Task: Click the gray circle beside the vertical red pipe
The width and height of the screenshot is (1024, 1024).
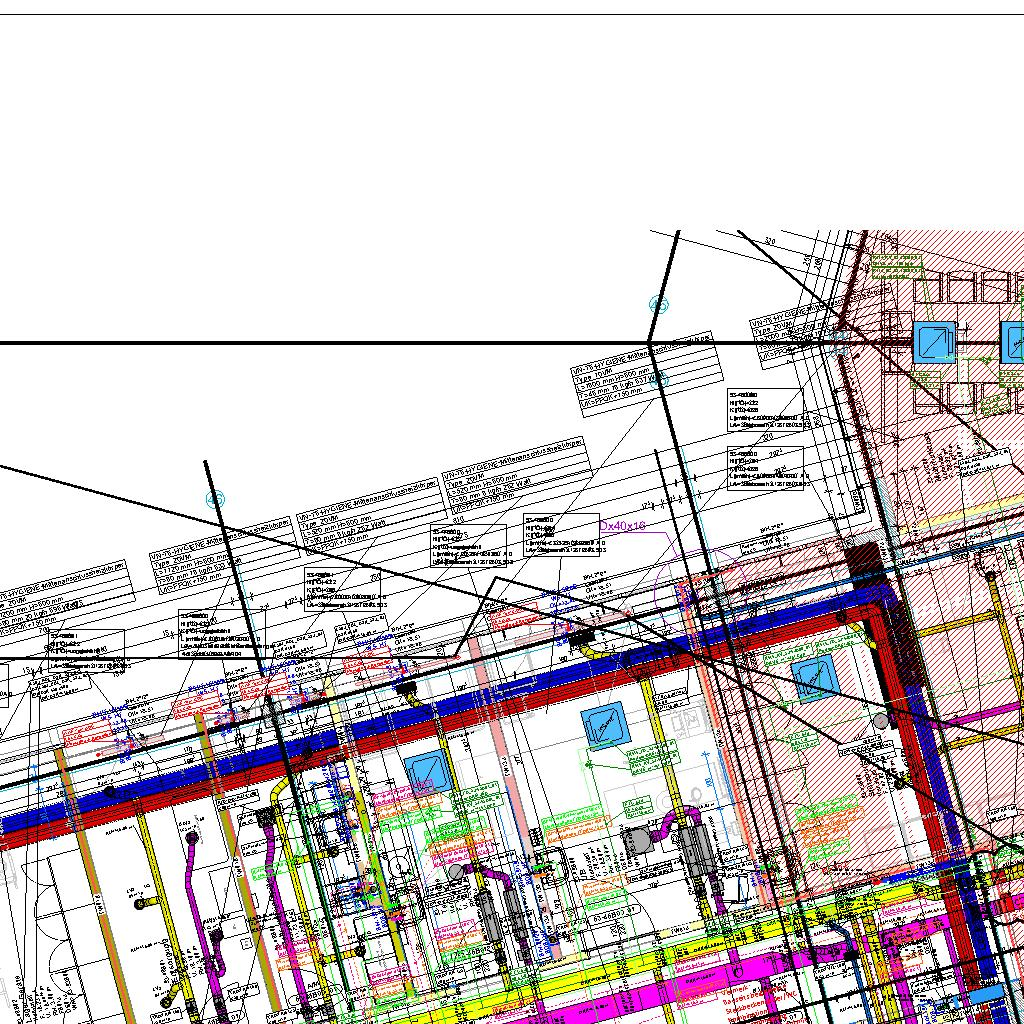Action: [881, 720]
